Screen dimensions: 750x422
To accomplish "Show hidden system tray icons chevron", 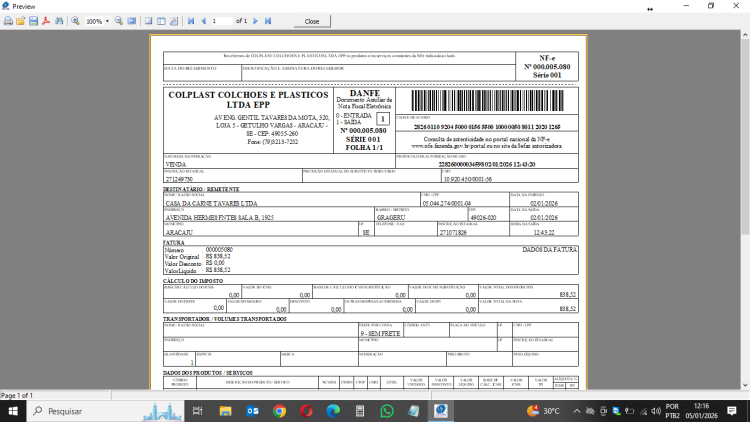I will (577, 411).
